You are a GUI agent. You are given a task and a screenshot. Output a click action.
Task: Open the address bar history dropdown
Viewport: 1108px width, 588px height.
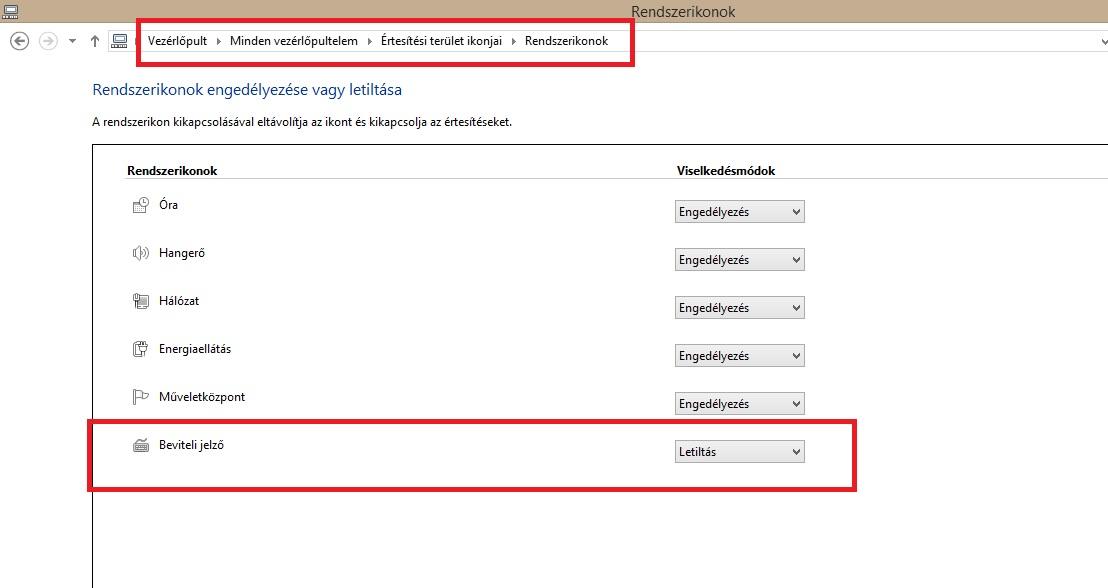(1102, 42)
